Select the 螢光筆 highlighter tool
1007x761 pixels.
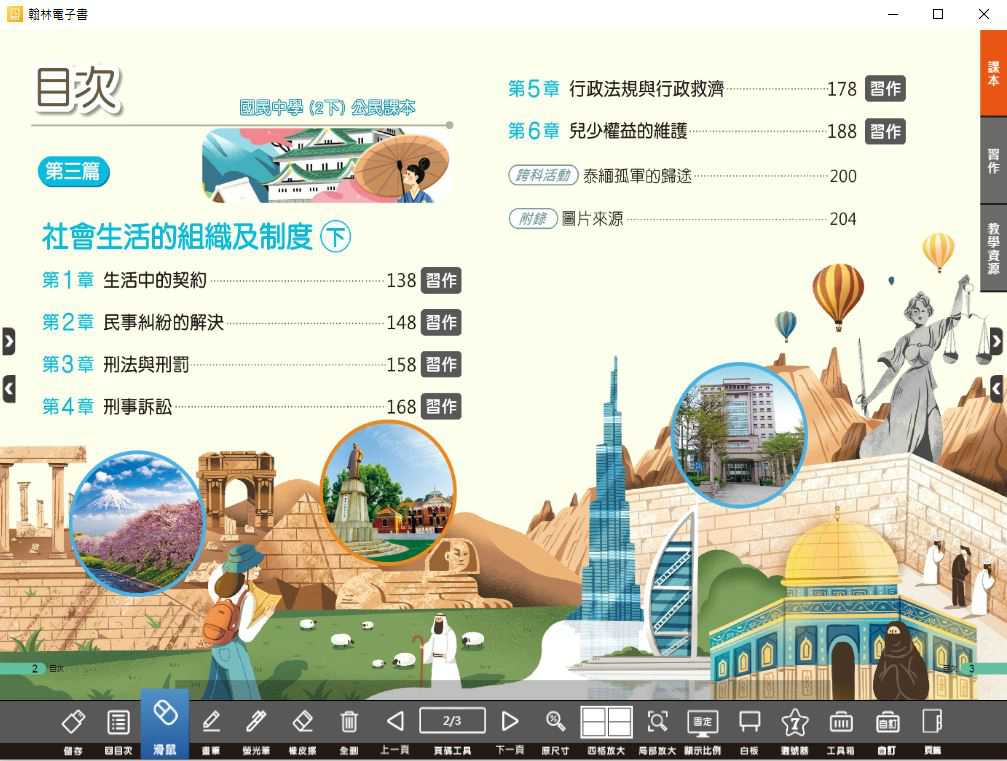pyautogui.click(x=256, y=722)
